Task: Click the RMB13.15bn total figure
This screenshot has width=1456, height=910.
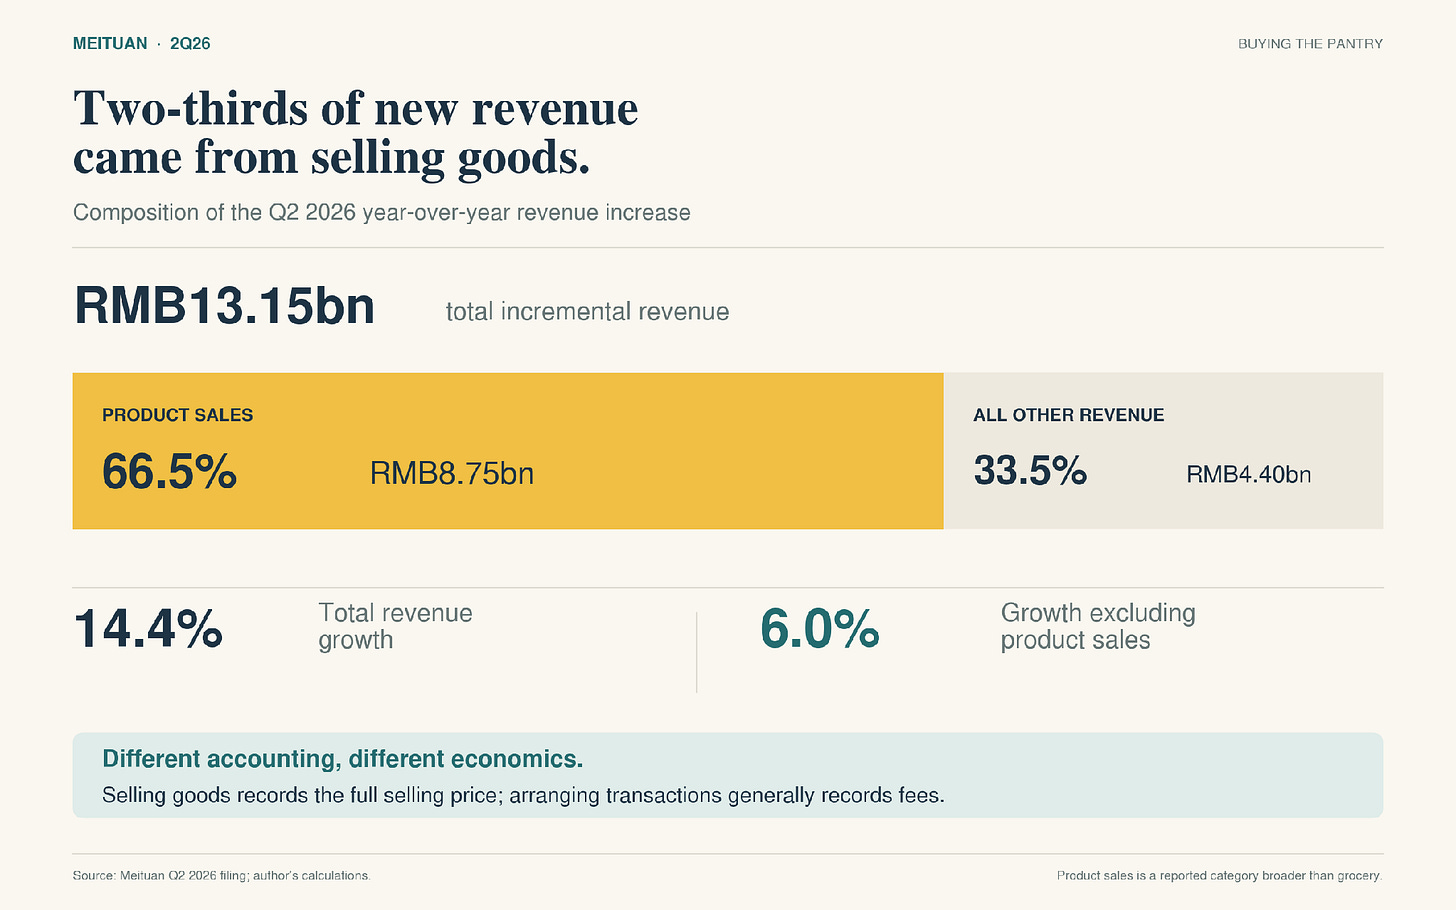Action: point(224,306)
